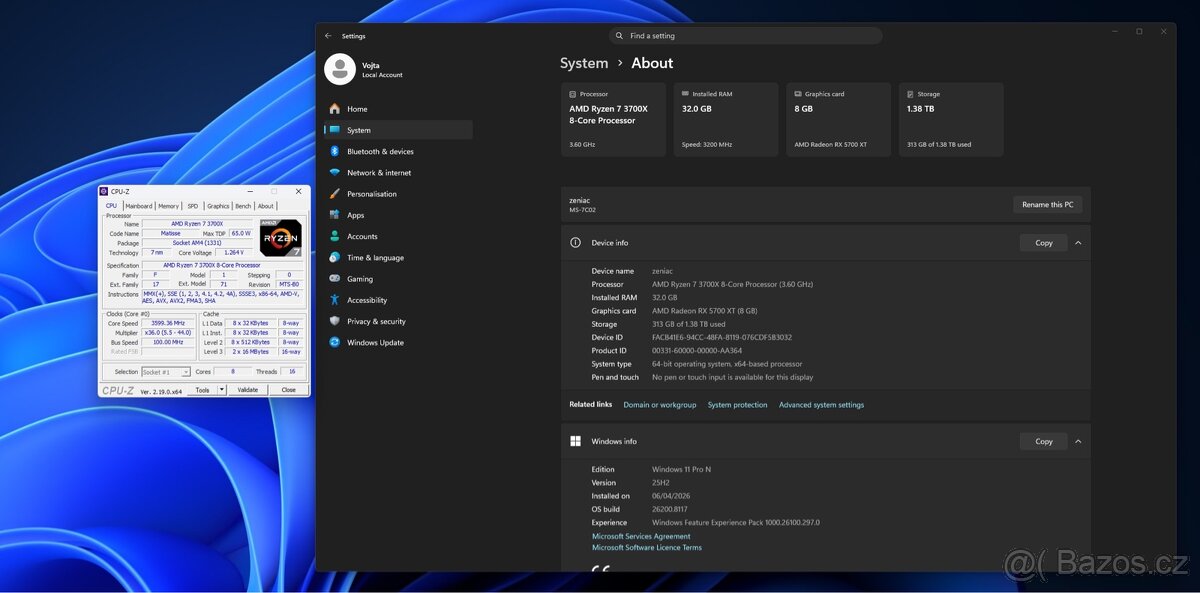Open the Graphics card summary card
This screenshot has height=593, width=1200.
coord(839,119)
